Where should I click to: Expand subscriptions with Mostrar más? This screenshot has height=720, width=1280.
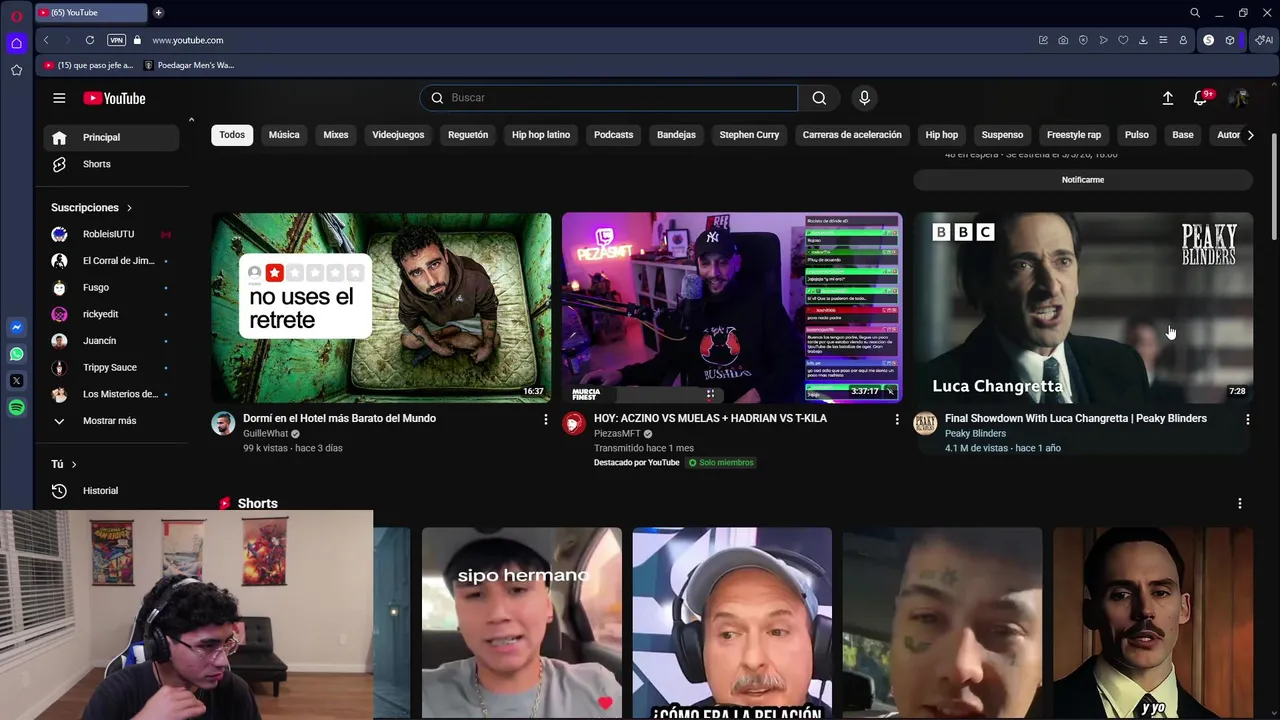(111, 421)
